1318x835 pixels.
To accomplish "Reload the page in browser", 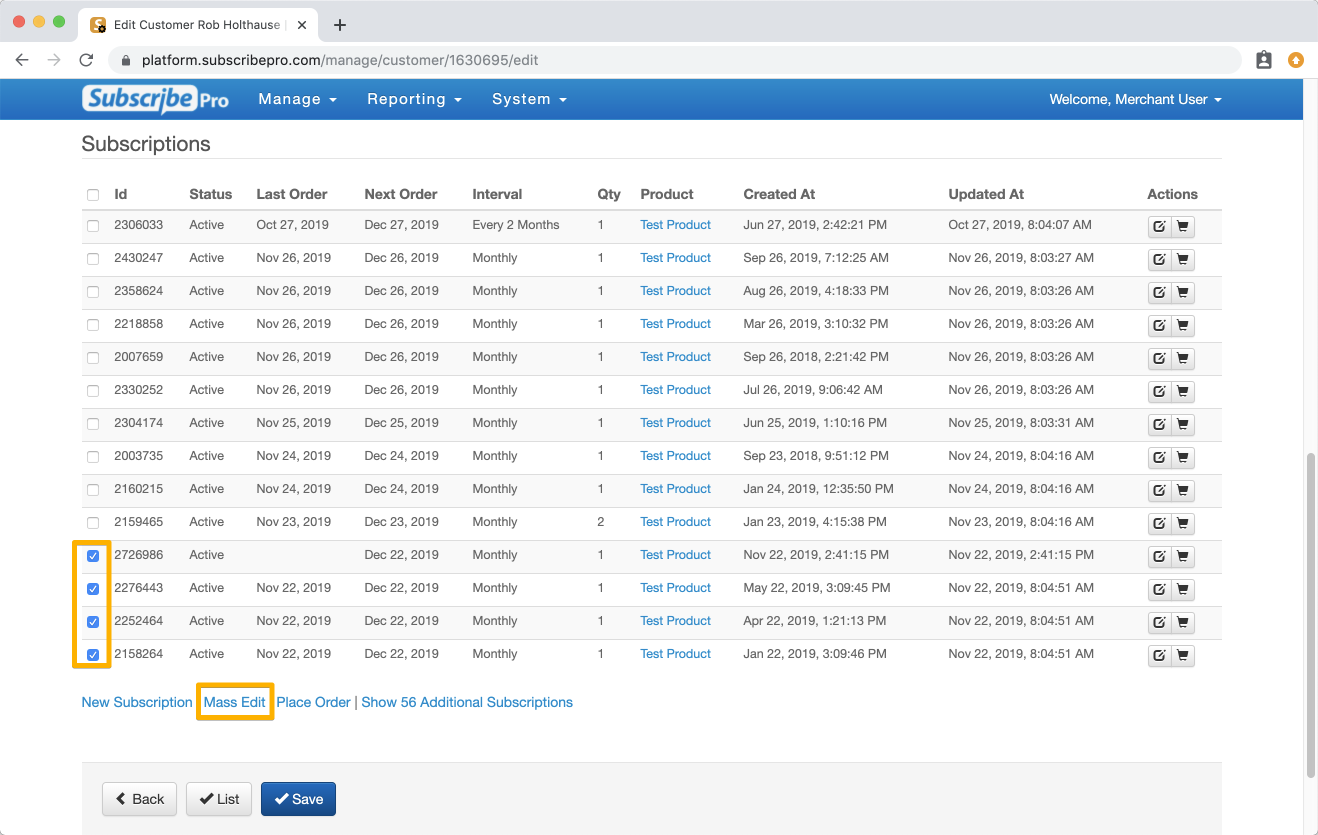I will [86, 60].
